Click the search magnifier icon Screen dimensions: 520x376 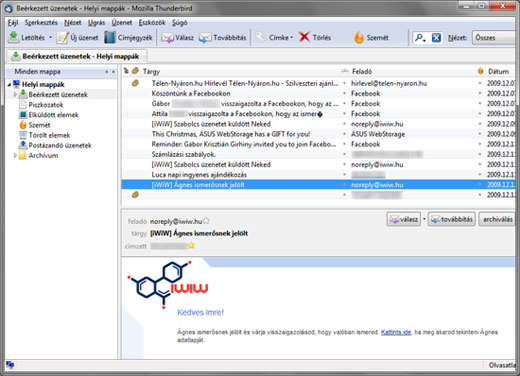click(x=420, y=38)
